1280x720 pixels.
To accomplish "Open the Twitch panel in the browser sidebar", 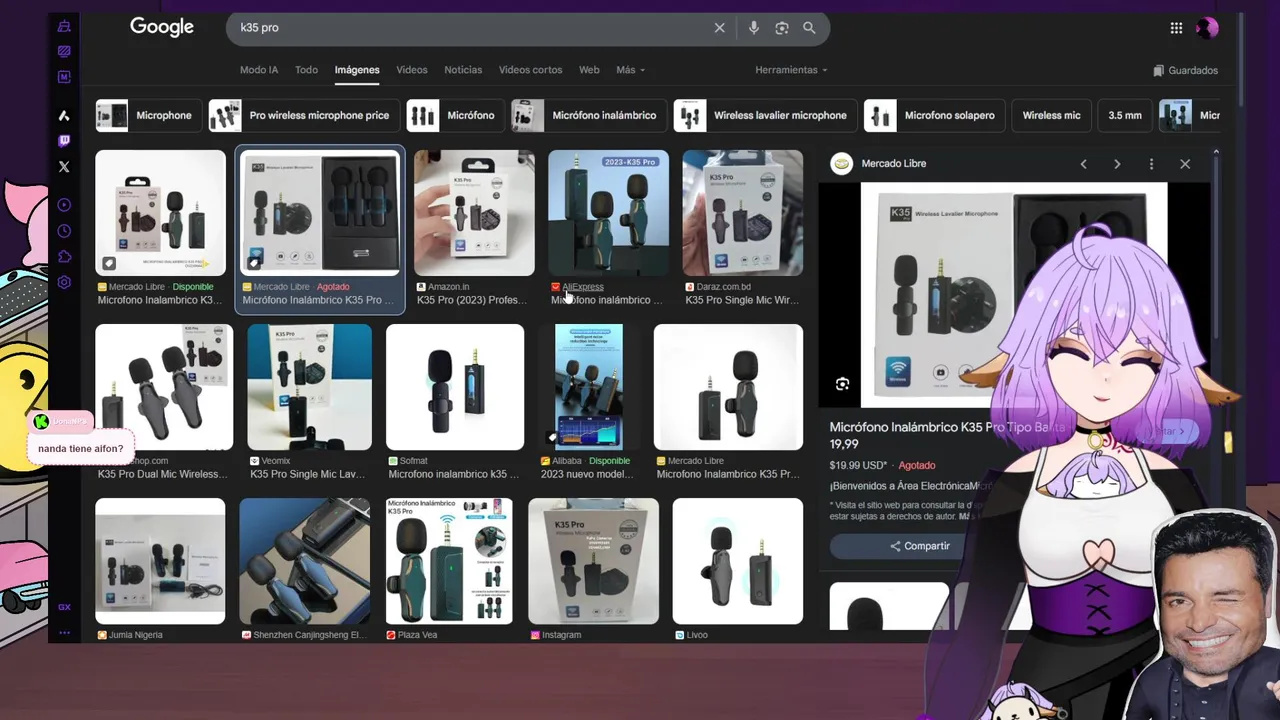I will [x=64, y=141].
